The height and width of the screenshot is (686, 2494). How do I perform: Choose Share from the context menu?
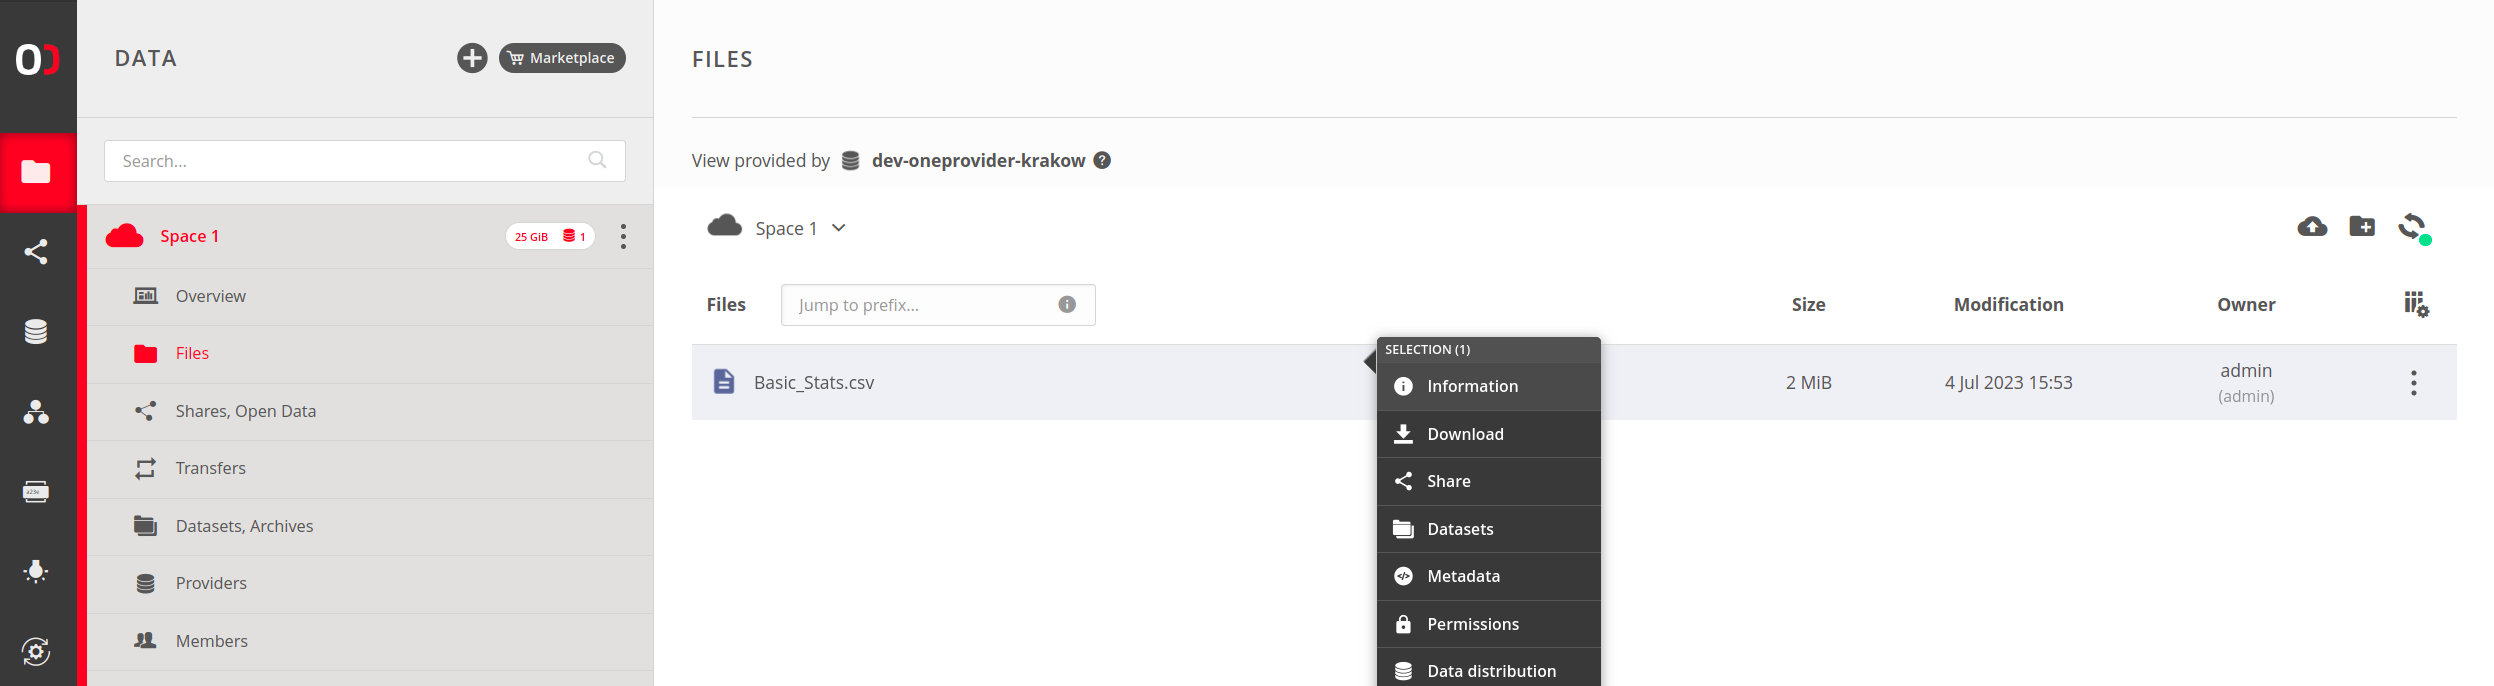[1488, 481]
